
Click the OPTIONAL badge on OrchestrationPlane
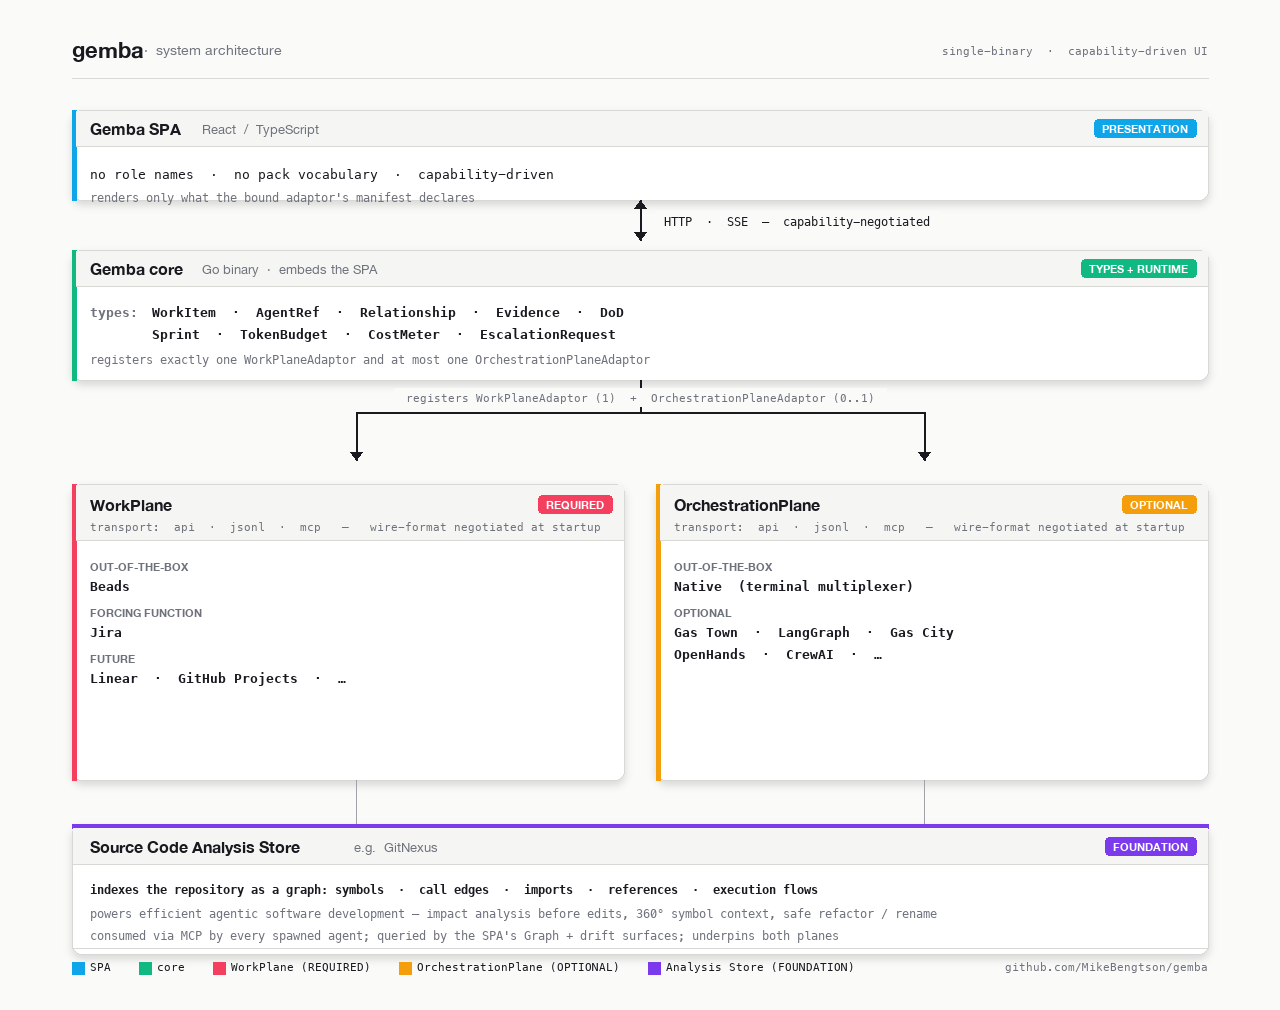coord(1159,505)
